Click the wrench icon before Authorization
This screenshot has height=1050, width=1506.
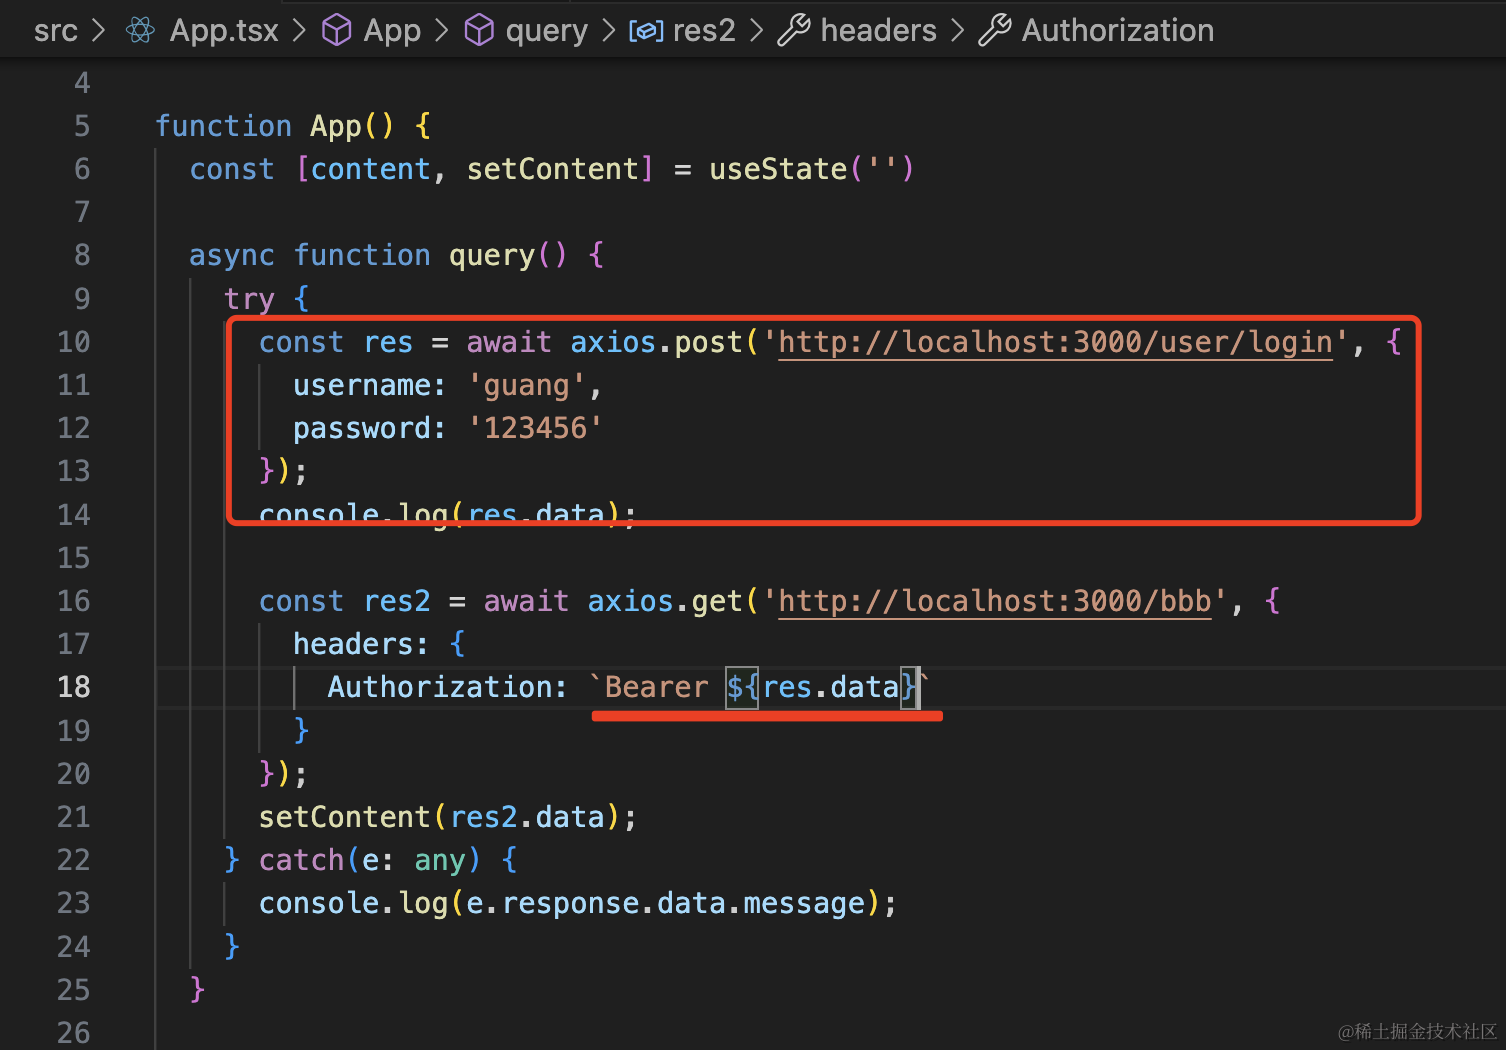point(994,31)
